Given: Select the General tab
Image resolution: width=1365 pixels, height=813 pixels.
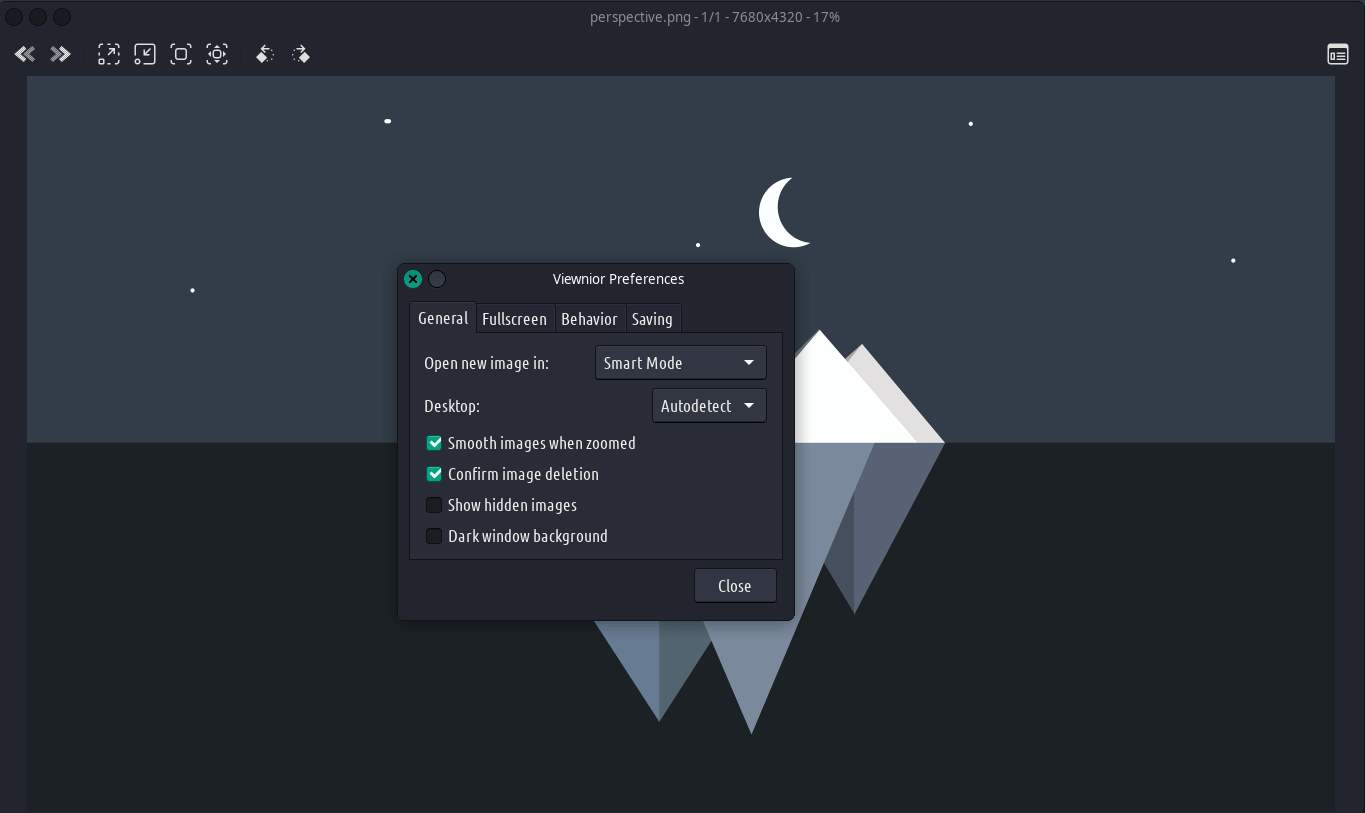Looking at the screenshot, I should click(443, 318).
